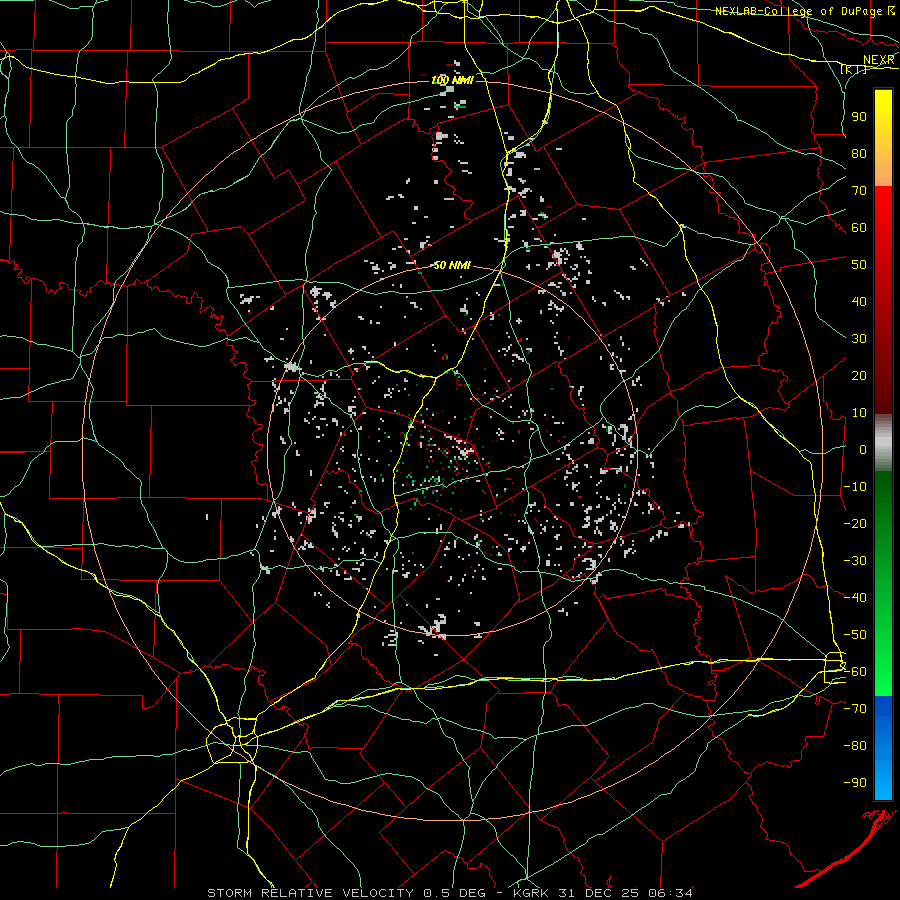The height and width of the screenshot is (900, 900).
Task: Click the positive "30" scale value
Action: [859, 339]
